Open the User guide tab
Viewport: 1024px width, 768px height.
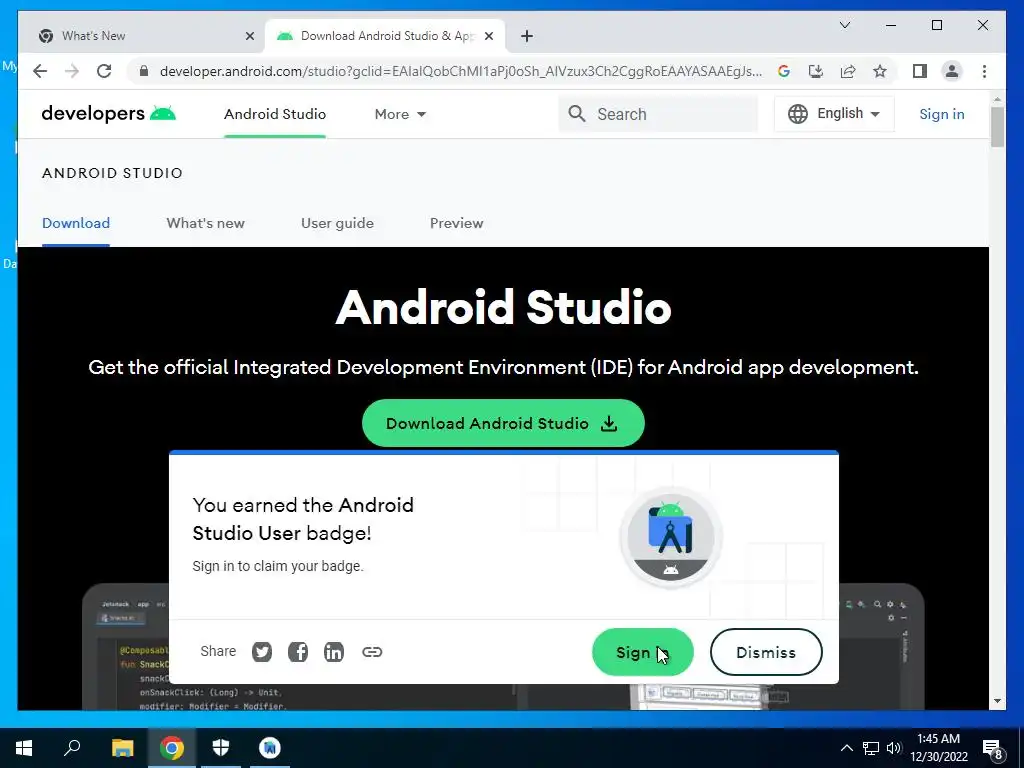click(337, 223)
